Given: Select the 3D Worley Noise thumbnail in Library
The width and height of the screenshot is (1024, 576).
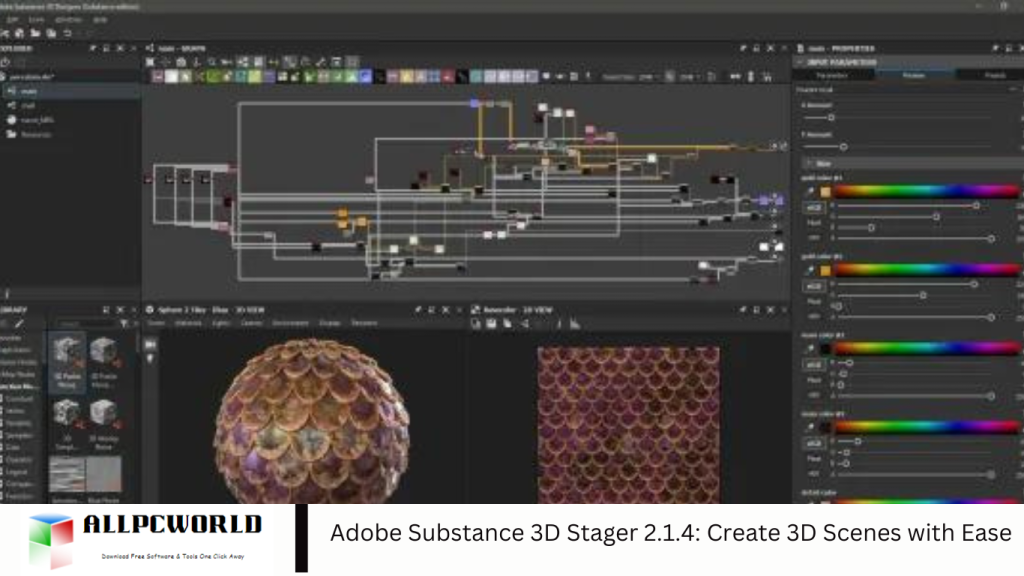Looking at the screenshot, I should pos(103,424).
